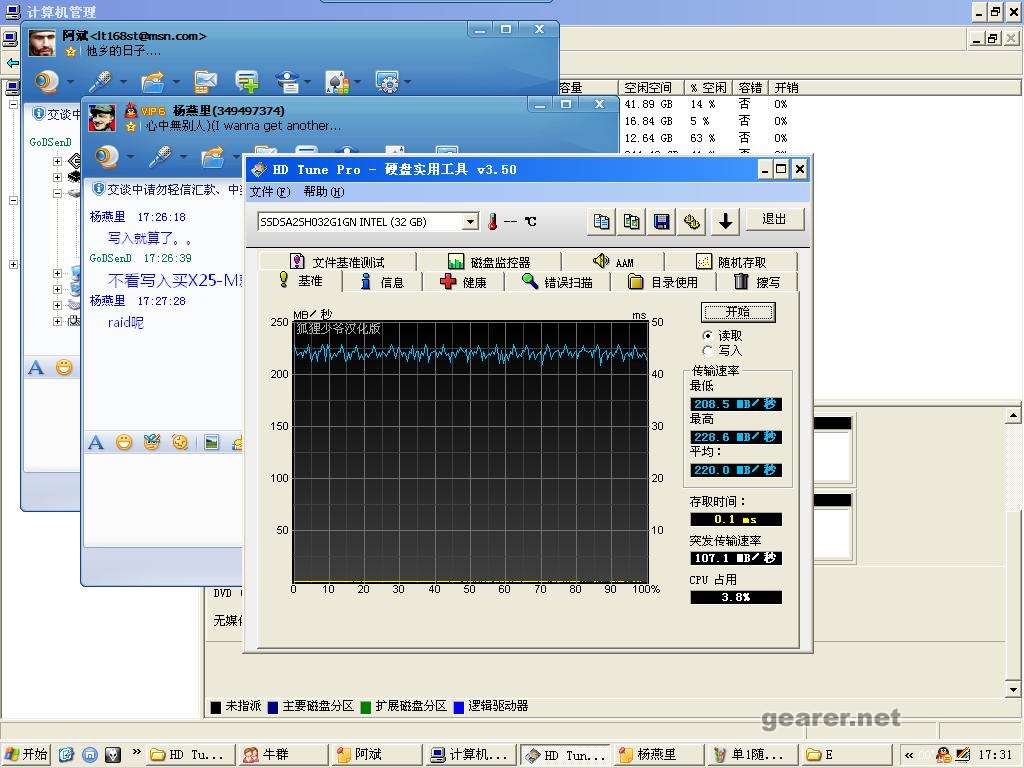Screen dimensions: 1024x768
Task: Click the down arrow minimize-to-tray icon in HD Tune
Action: coord(726,222)
